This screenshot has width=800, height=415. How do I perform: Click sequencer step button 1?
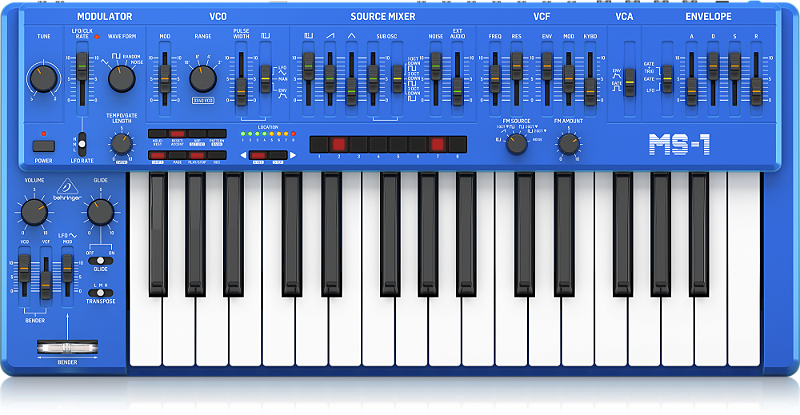tap(319, 144)
